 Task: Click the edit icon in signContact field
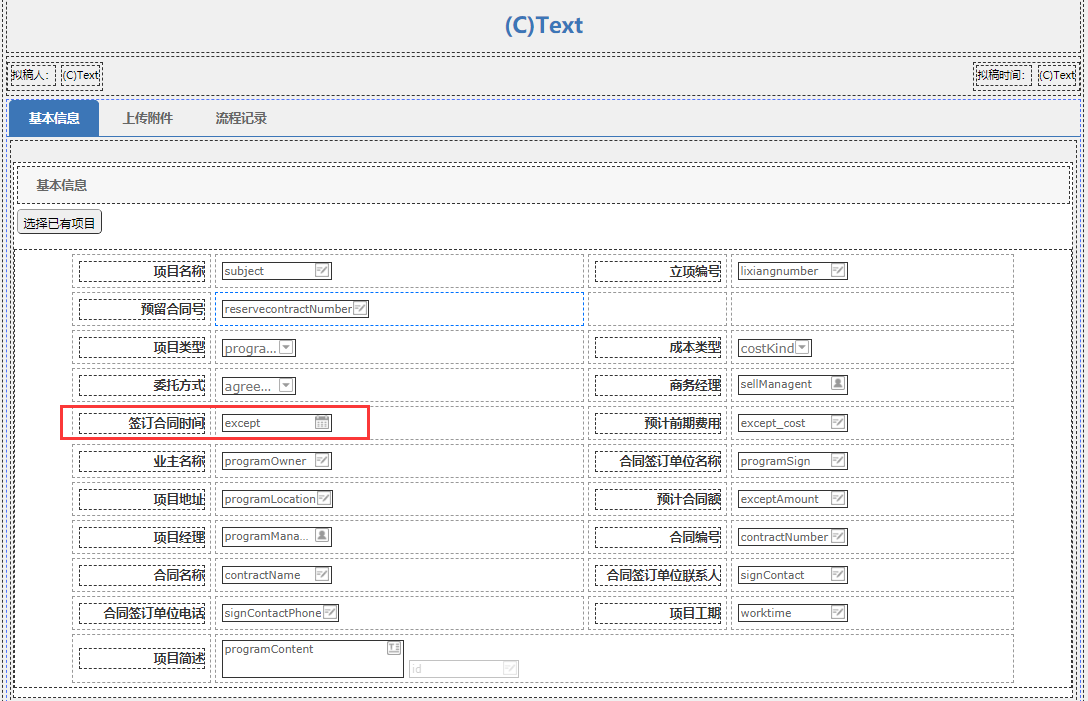tap(838, 575)
